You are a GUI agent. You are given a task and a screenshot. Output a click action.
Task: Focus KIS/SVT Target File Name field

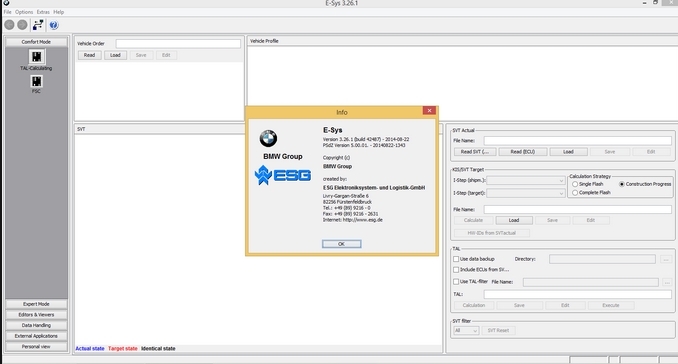click(x=577, y=209)
